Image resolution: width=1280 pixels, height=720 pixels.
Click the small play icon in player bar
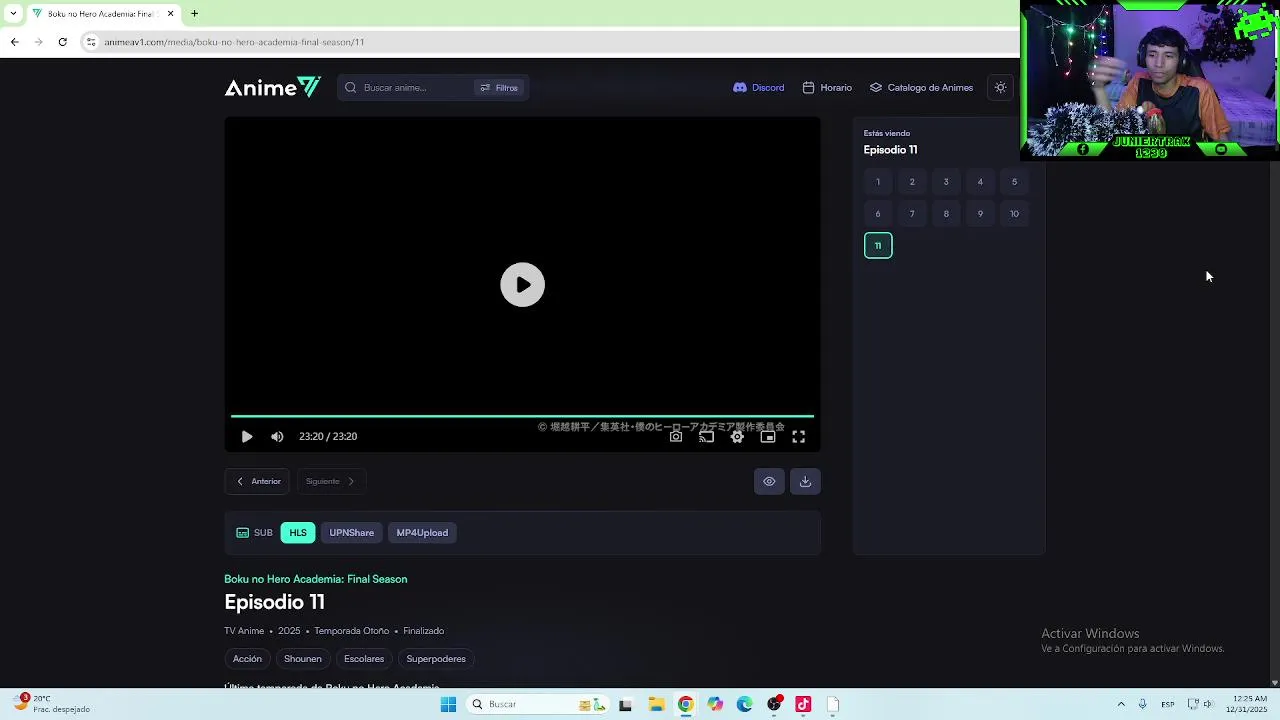click(247, 437)
